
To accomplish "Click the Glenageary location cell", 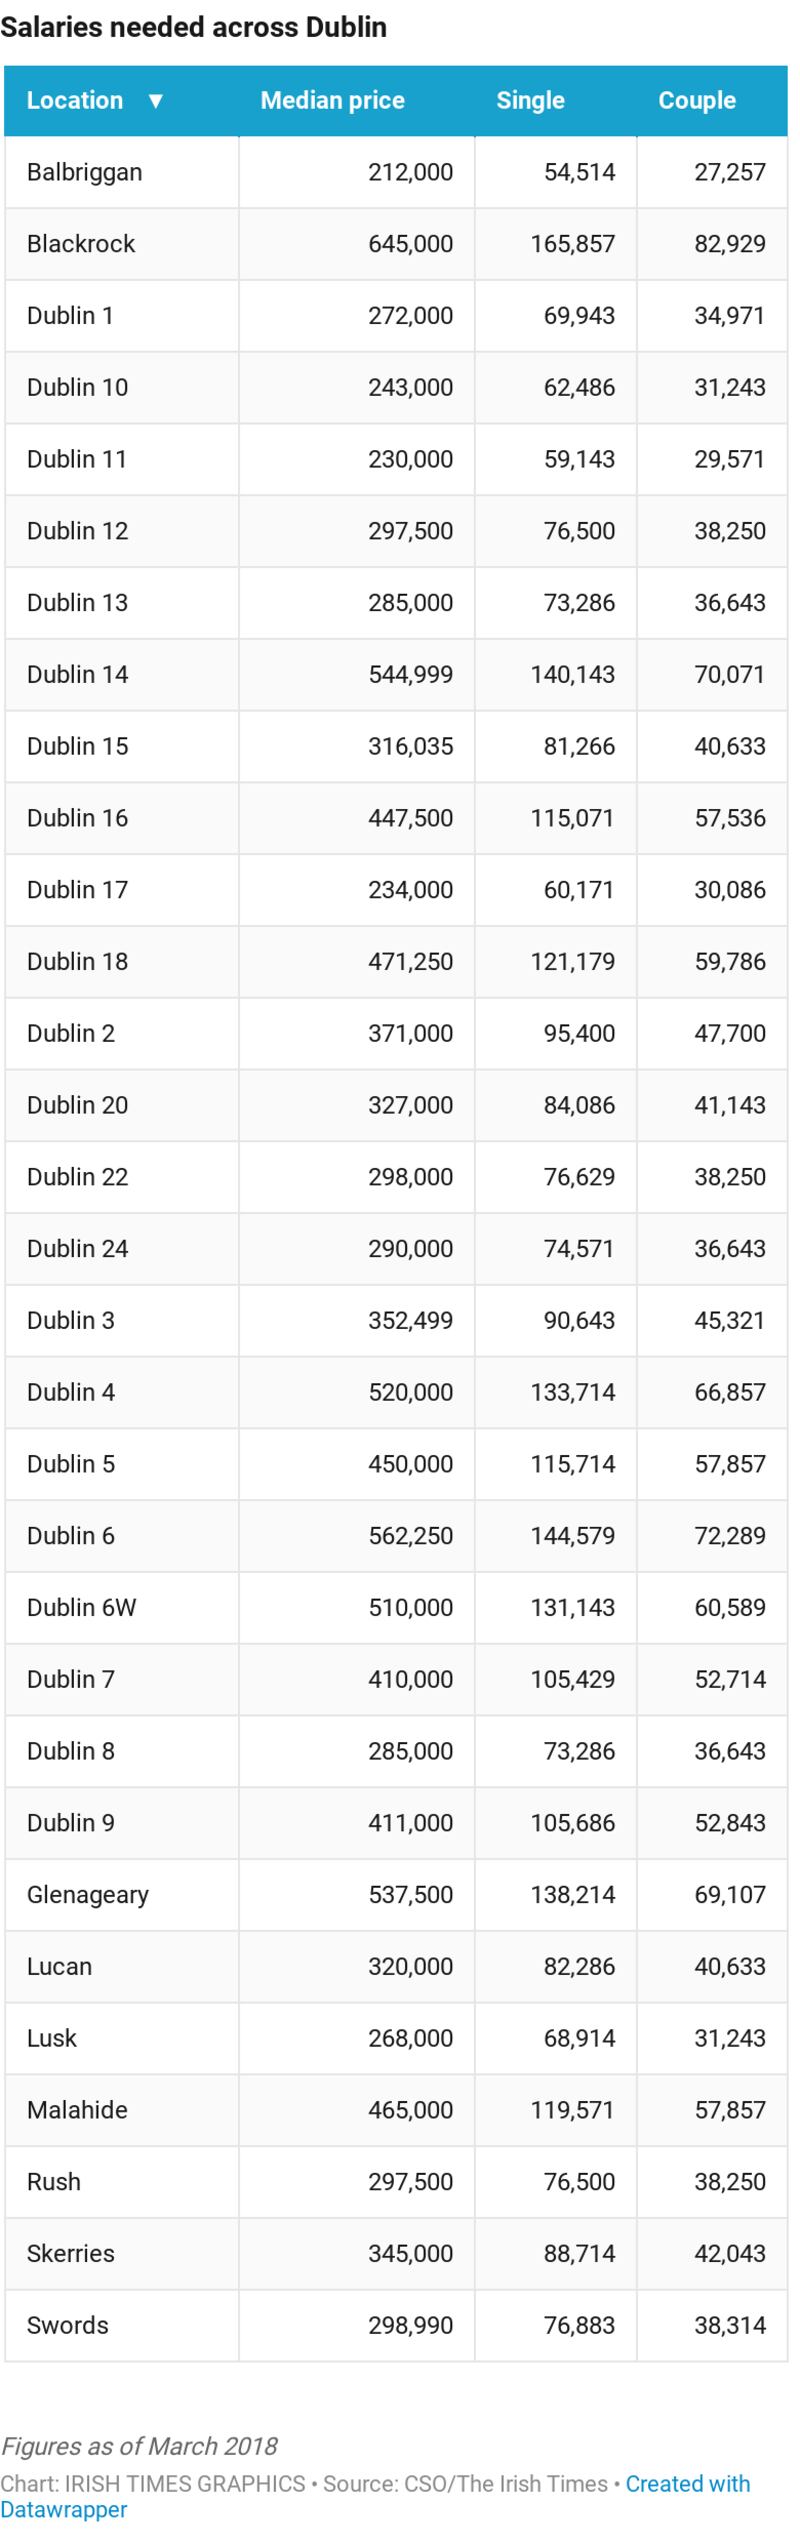I will (x=88, y=1894).
